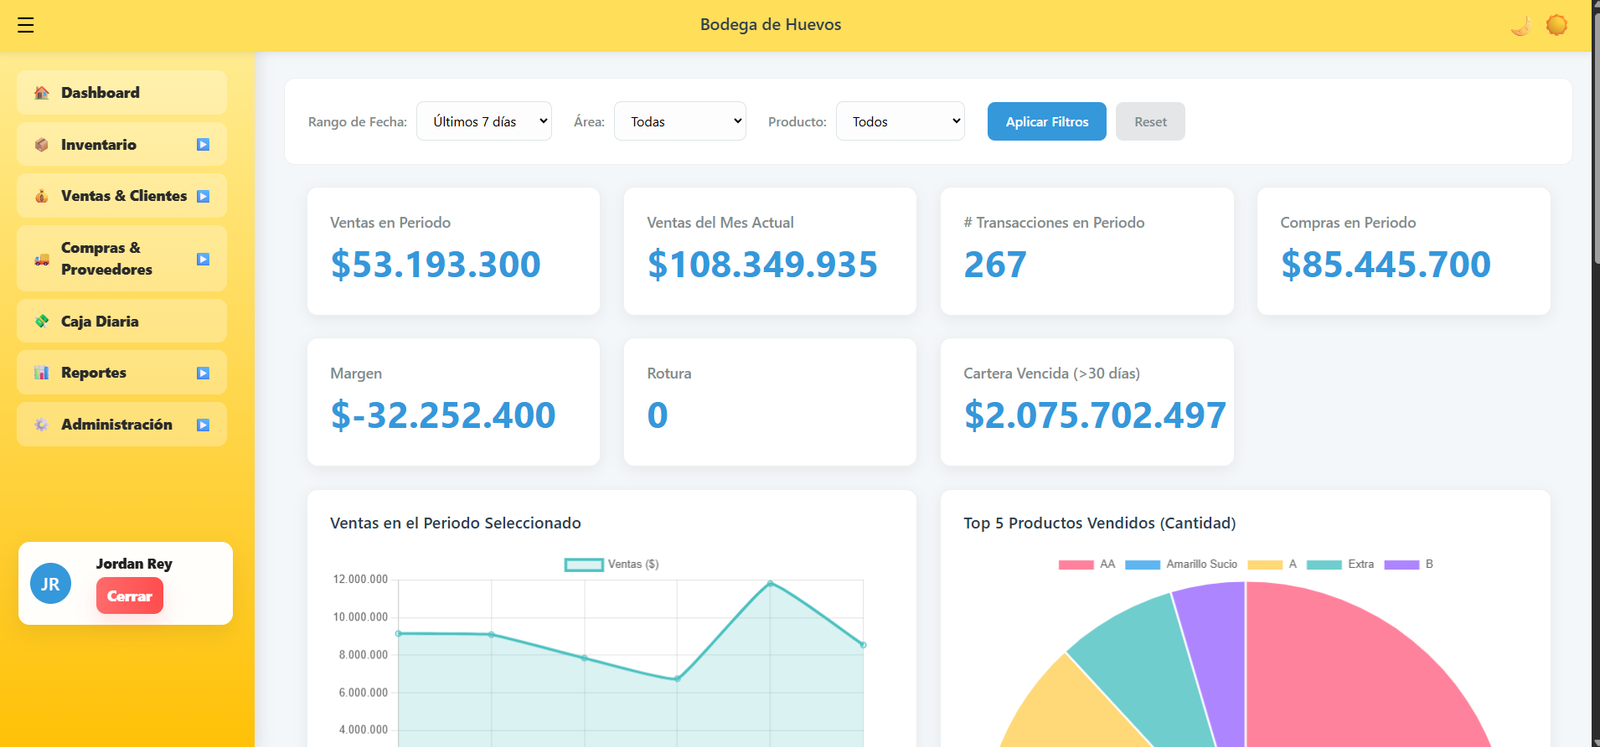
Task: Open the Inventario menu item
Action: (x=122, y=145)
